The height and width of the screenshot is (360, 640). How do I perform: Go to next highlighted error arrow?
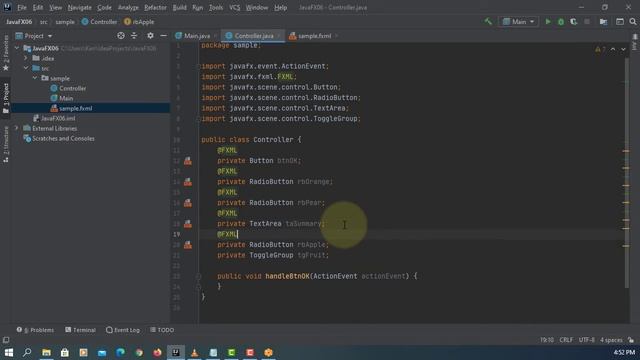tap(623, 49)
